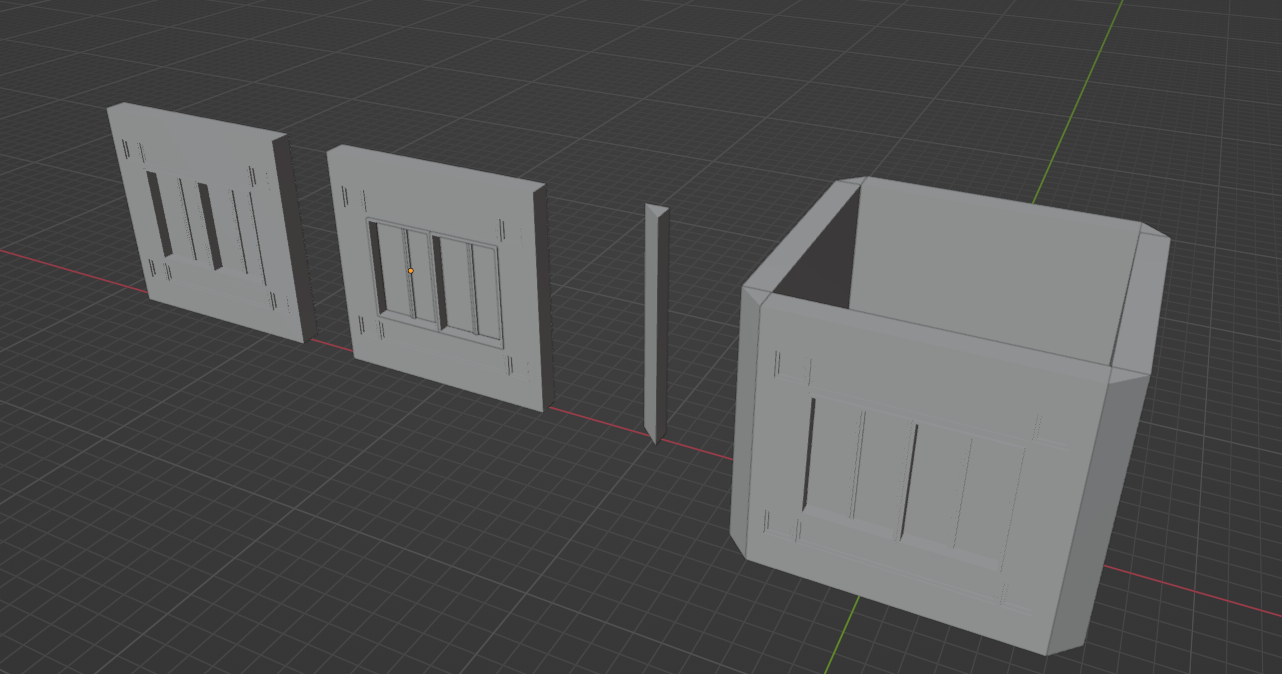Select the assembled open-top box model
This screenshot has width=1282, height=674.
coord(950,415)
